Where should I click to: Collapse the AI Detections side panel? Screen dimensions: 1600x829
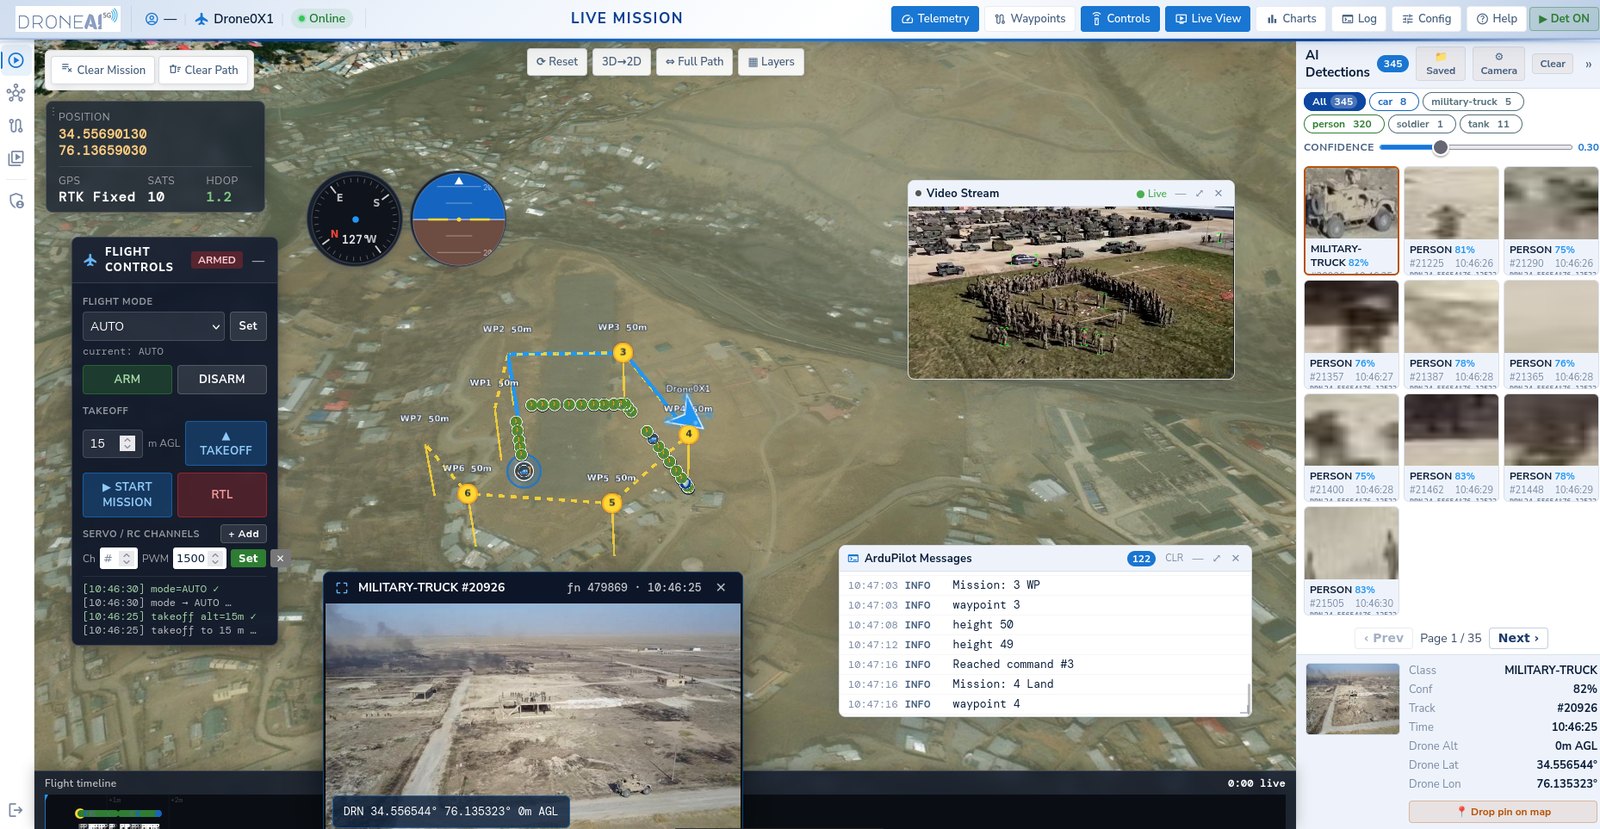[1588, 64]
